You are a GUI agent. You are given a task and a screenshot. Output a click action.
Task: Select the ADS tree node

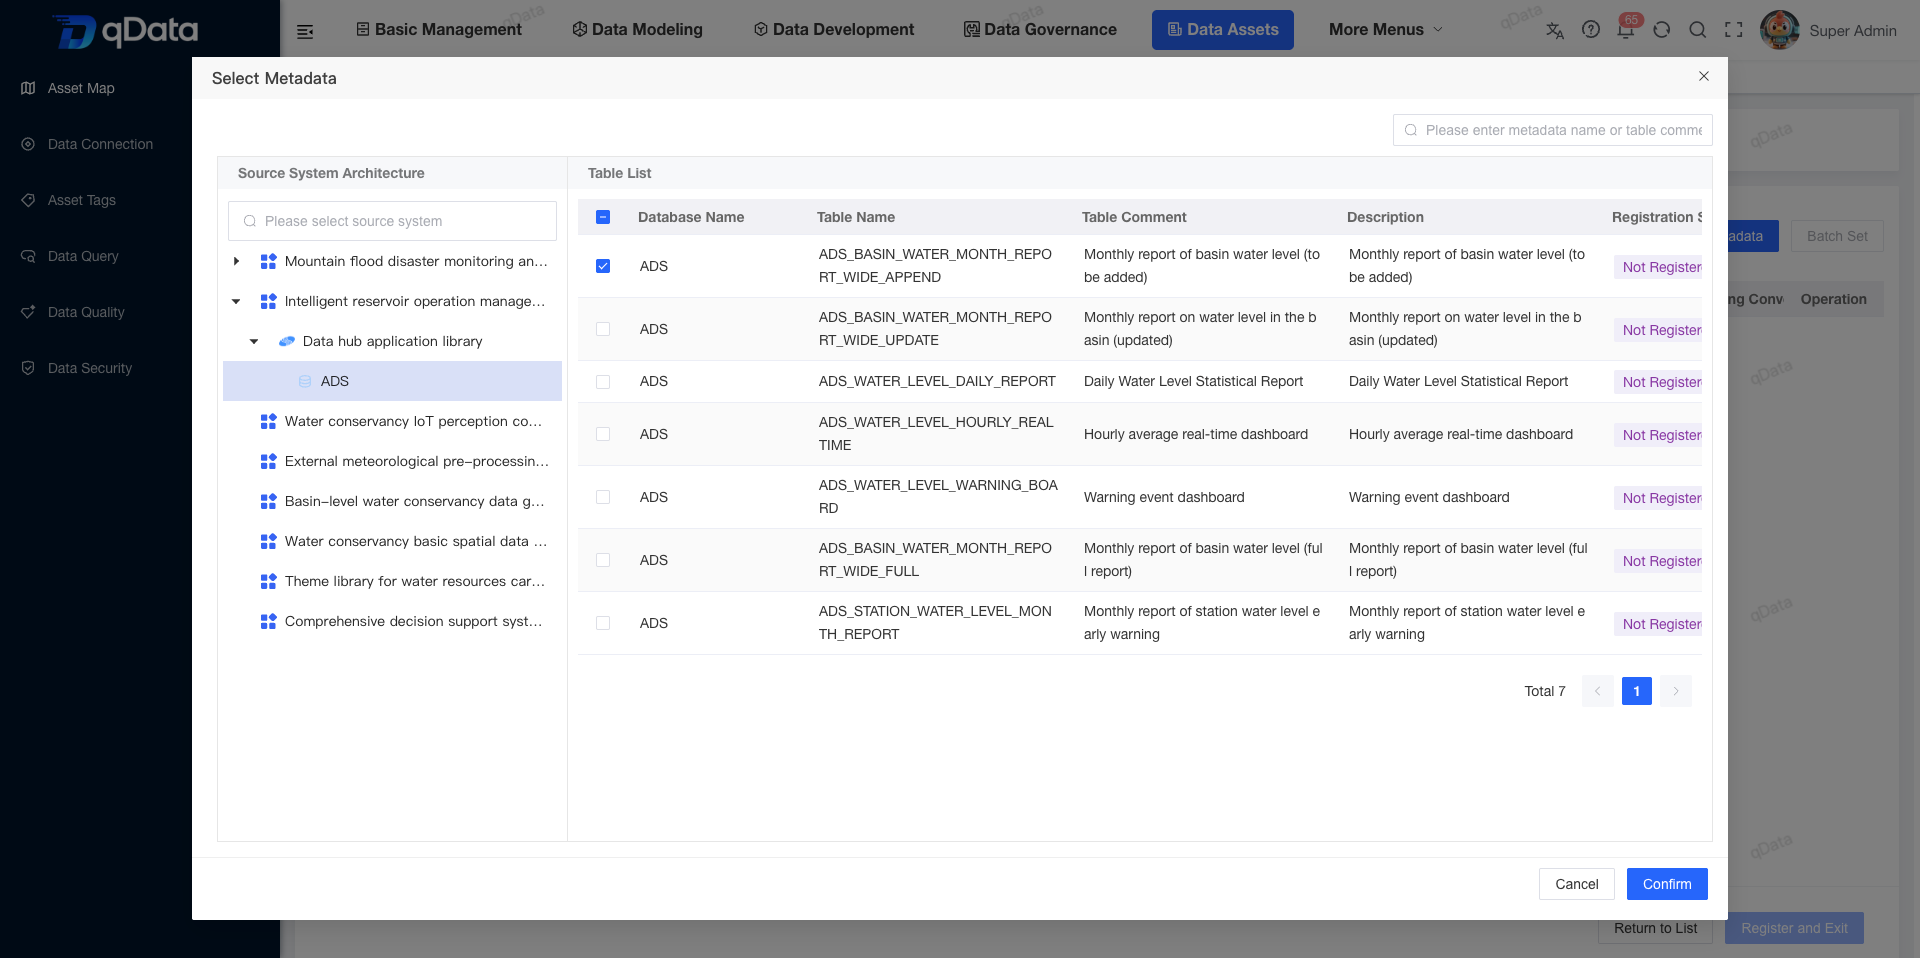(x=392, y=381)
